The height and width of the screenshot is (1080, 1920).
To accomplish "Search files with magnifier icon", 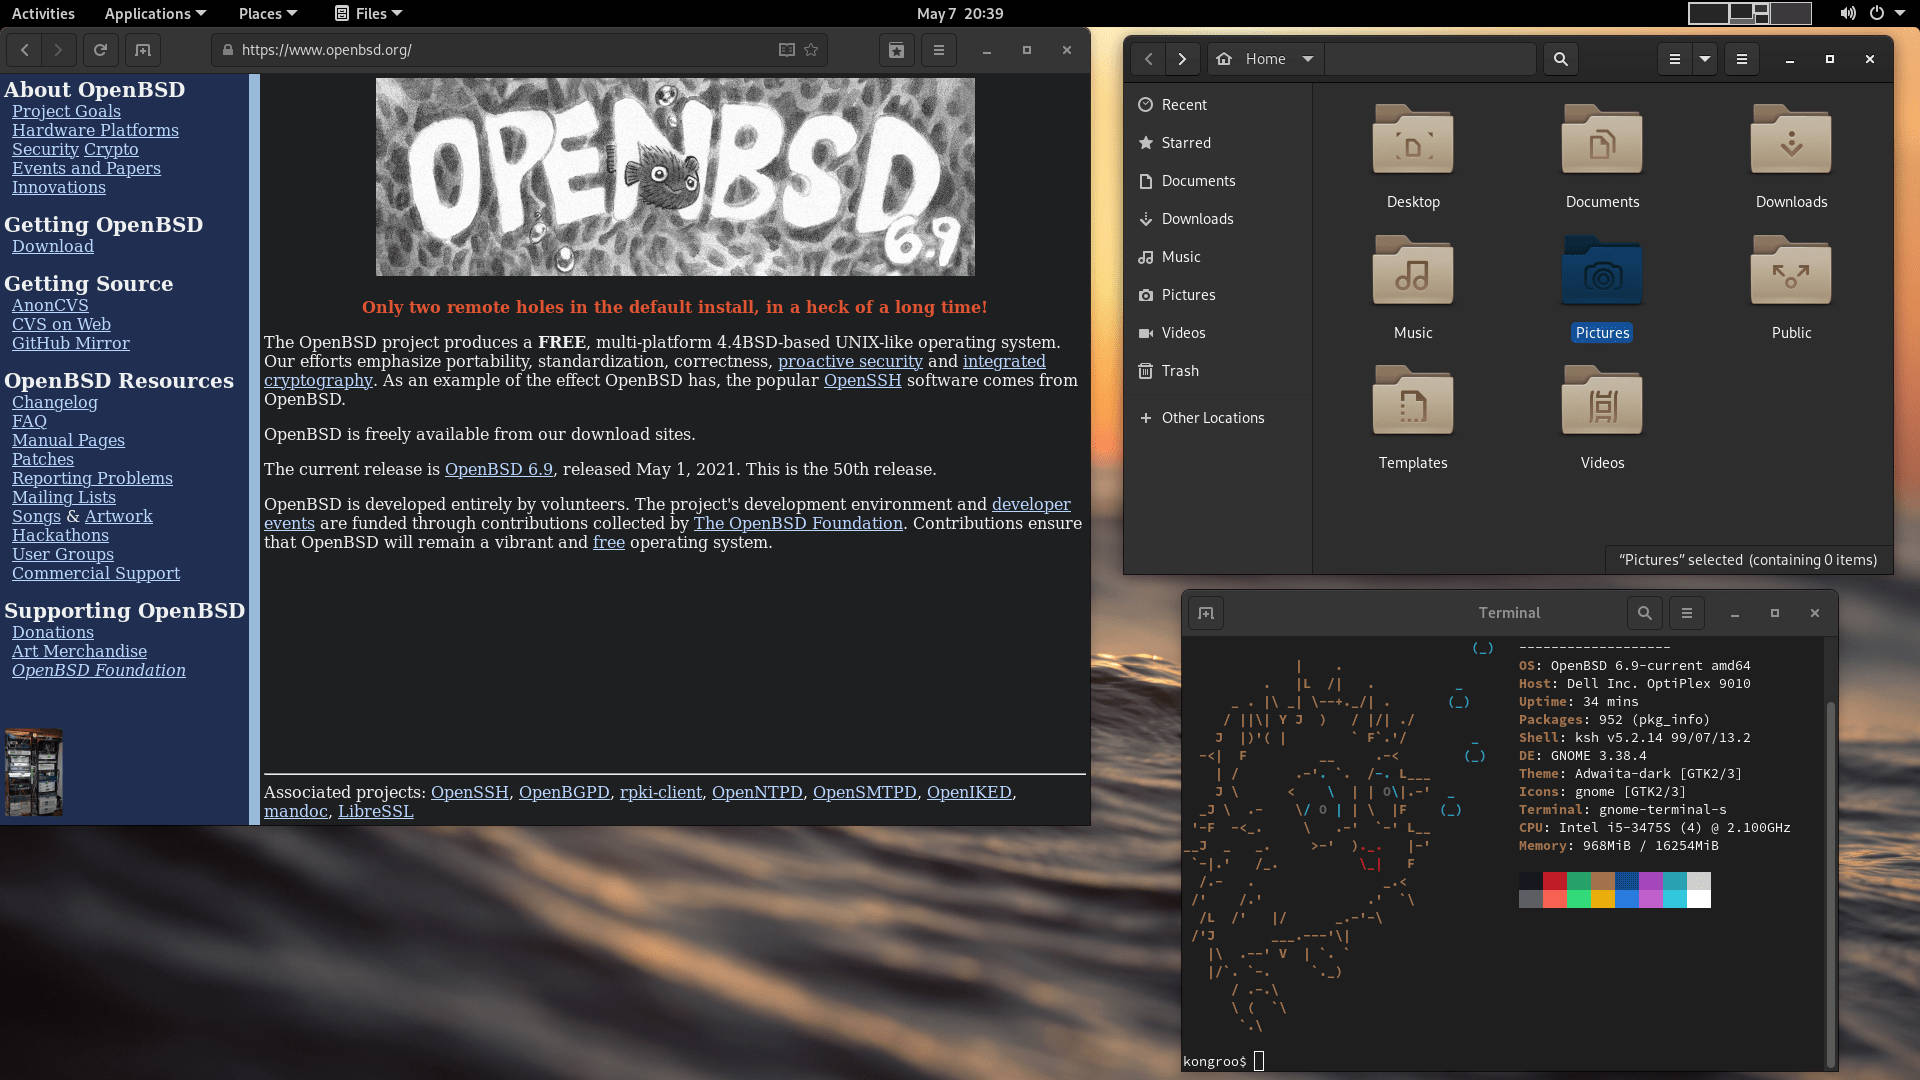I will pos(1560,59).
